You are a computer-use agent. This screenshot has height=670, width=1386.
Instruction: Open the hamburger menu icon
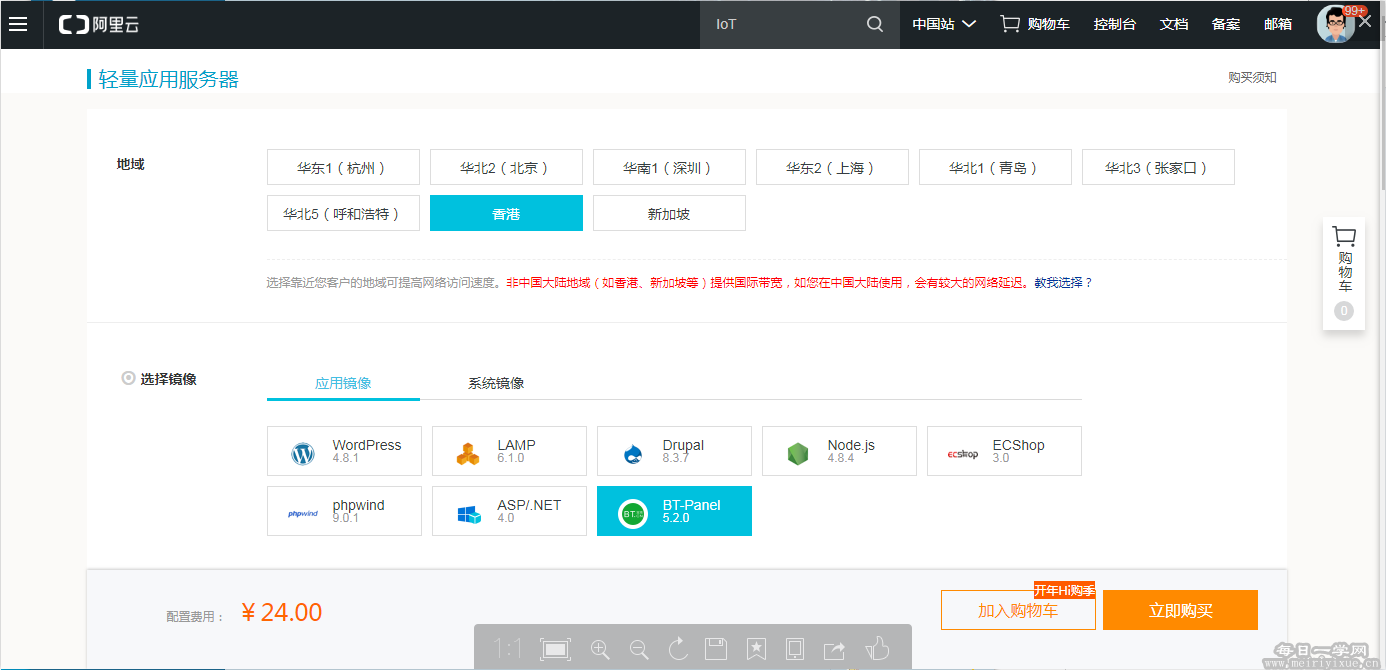18,24
